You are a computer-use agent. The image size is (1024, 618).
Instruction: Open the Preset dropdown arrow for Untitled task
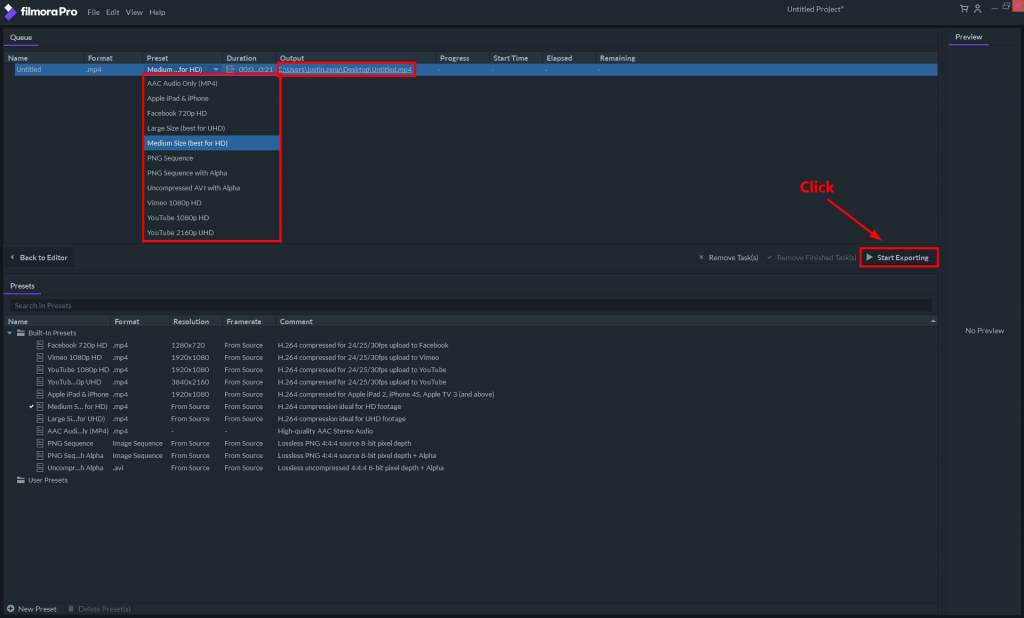tap(216, 69)
